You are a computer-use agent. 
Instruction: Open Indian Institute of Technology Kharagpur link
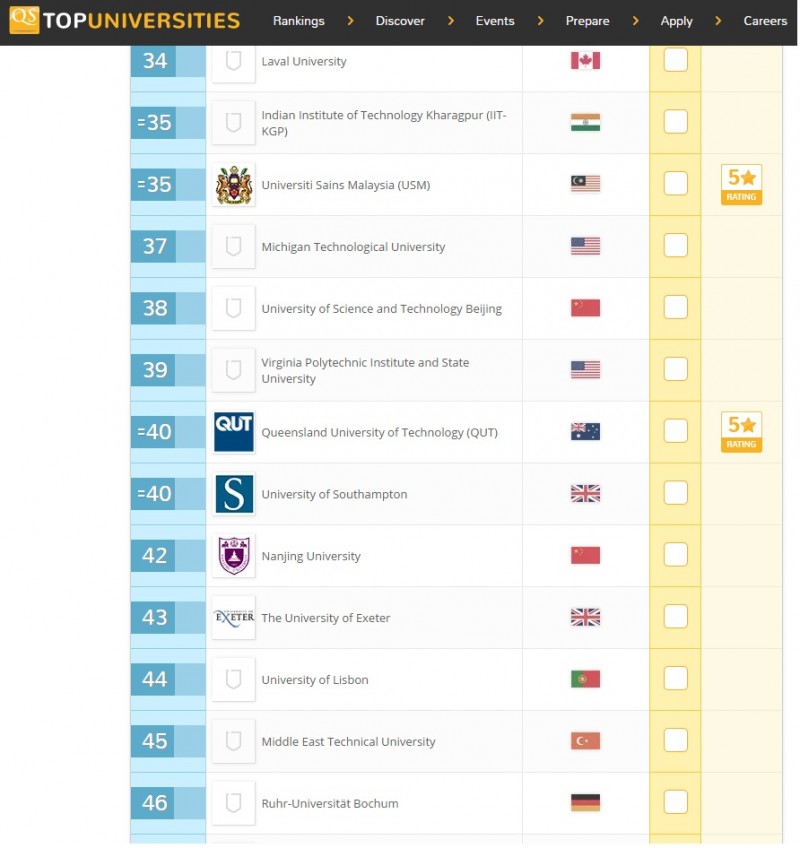pos(384,123)
